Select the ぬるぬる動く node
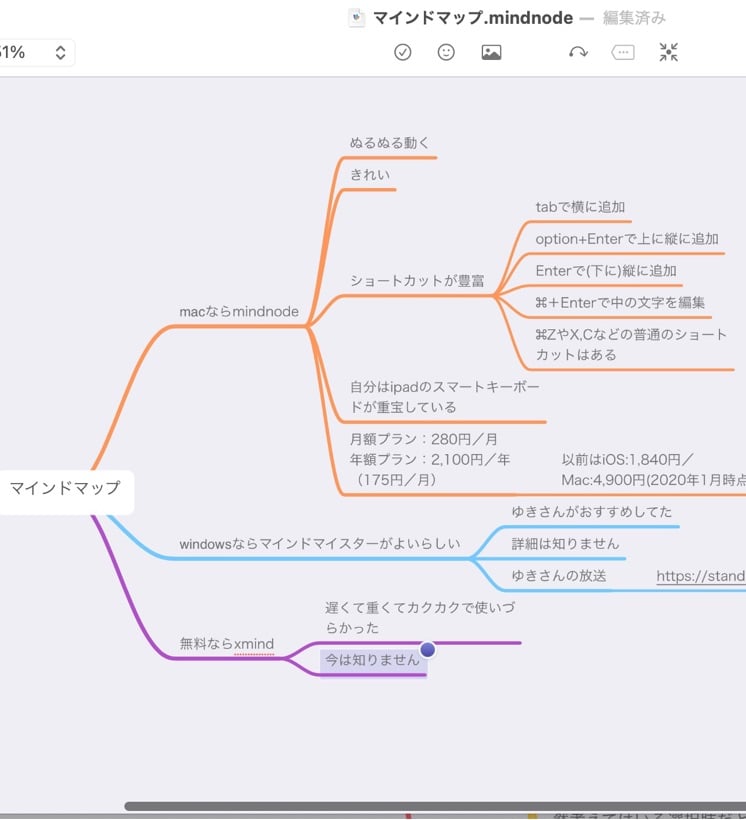Image resolution: width=746 pixels, height=820 pixels. coord(390,143)
